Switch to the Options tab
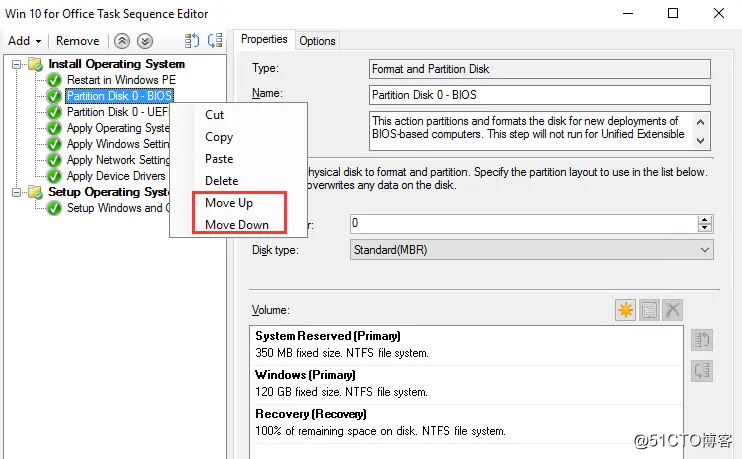Viewport: 742px width, 459px height. tap(317, 41)
